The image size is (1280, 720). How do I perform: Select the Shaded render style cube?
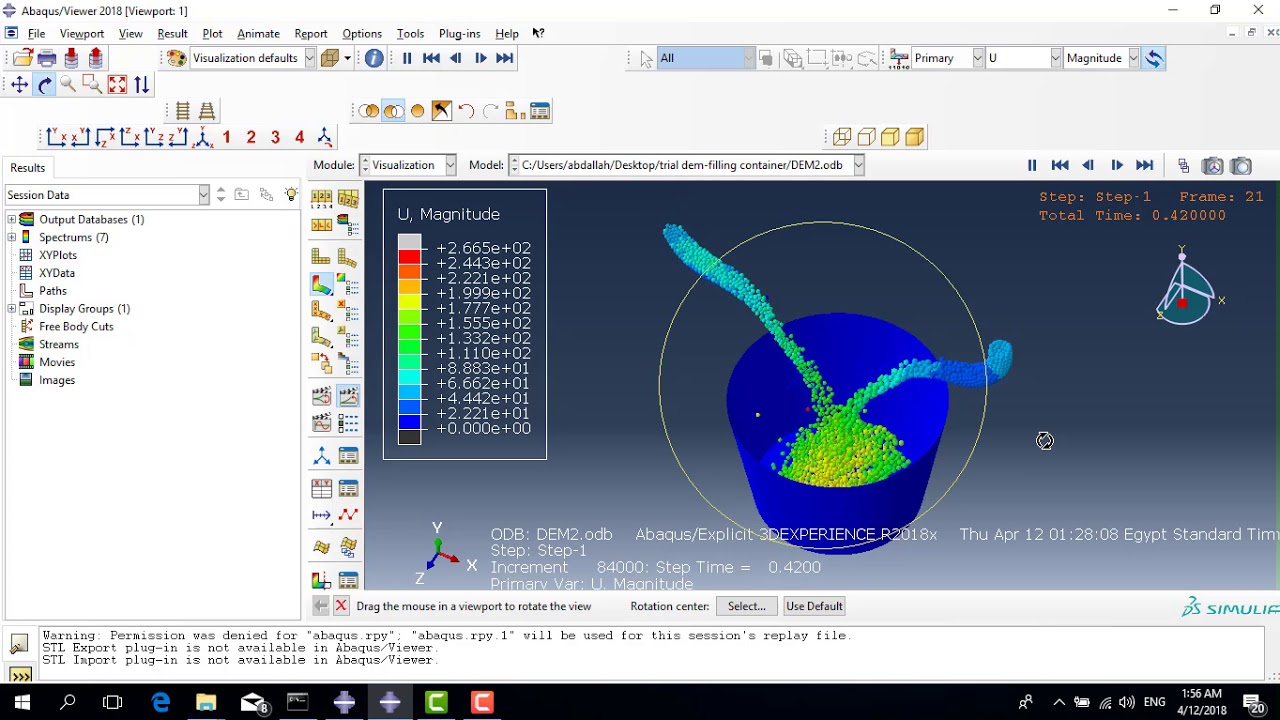[x=914, y=137]
